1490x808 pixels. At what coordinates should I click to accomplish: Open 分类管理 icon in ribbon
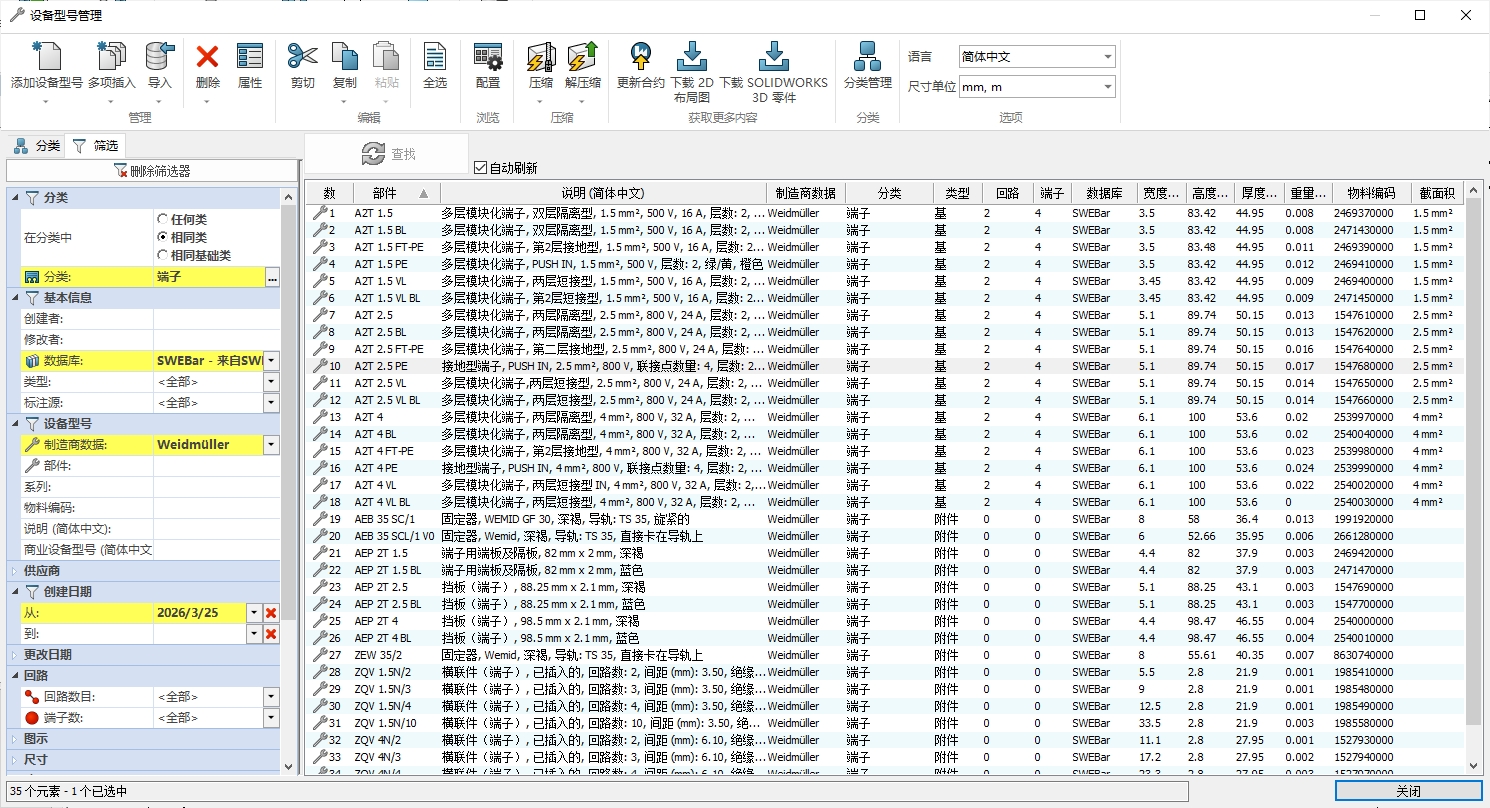pyautogui.click(x=867, y=58)
